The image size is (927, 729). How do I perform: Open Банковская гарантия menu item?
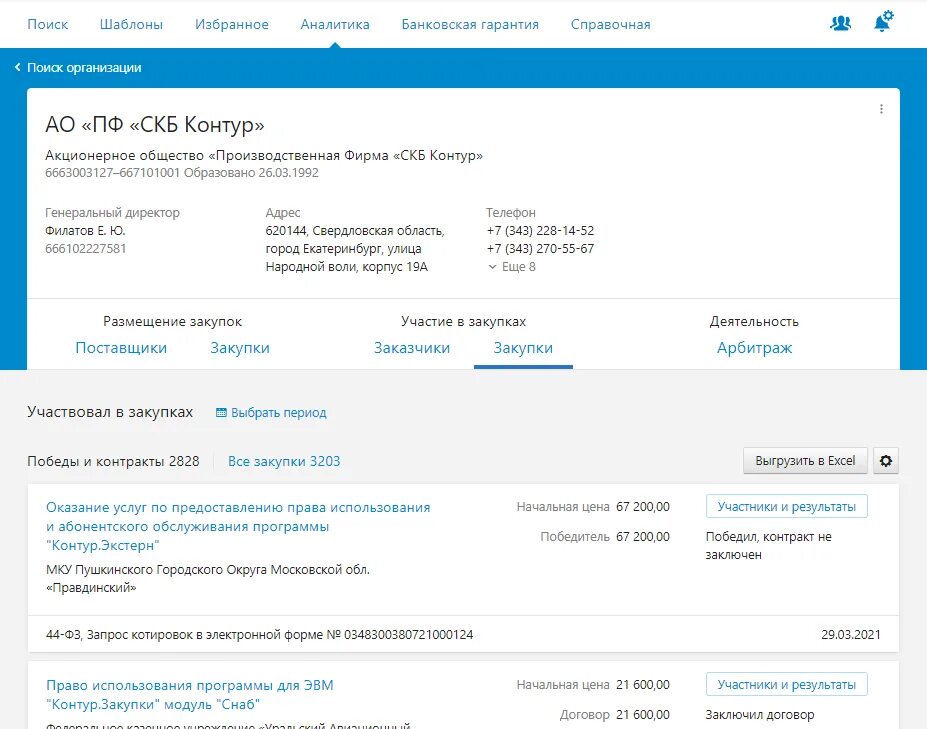[470, 24]
